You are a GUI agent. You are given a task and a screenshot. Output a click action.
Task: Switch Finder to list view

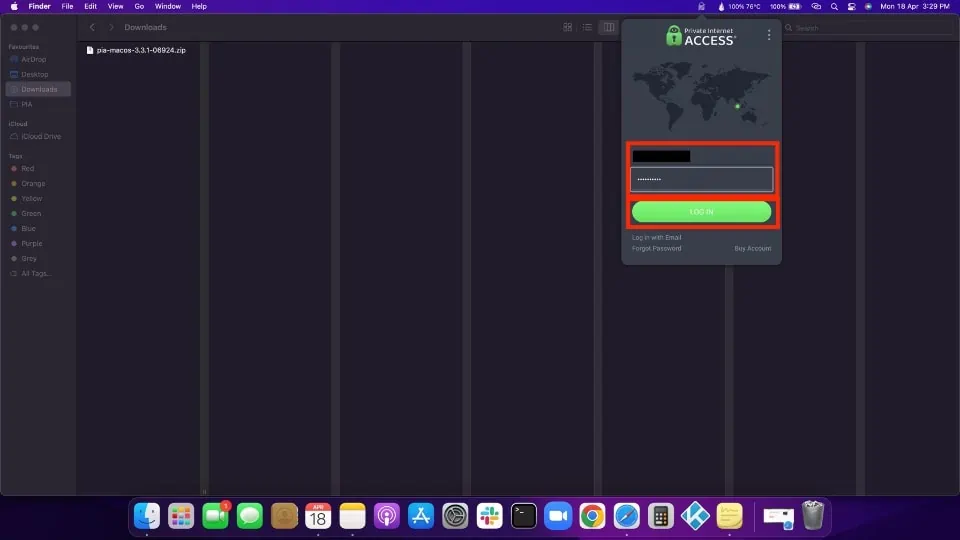pyautogui.click(x=587, y=28)
